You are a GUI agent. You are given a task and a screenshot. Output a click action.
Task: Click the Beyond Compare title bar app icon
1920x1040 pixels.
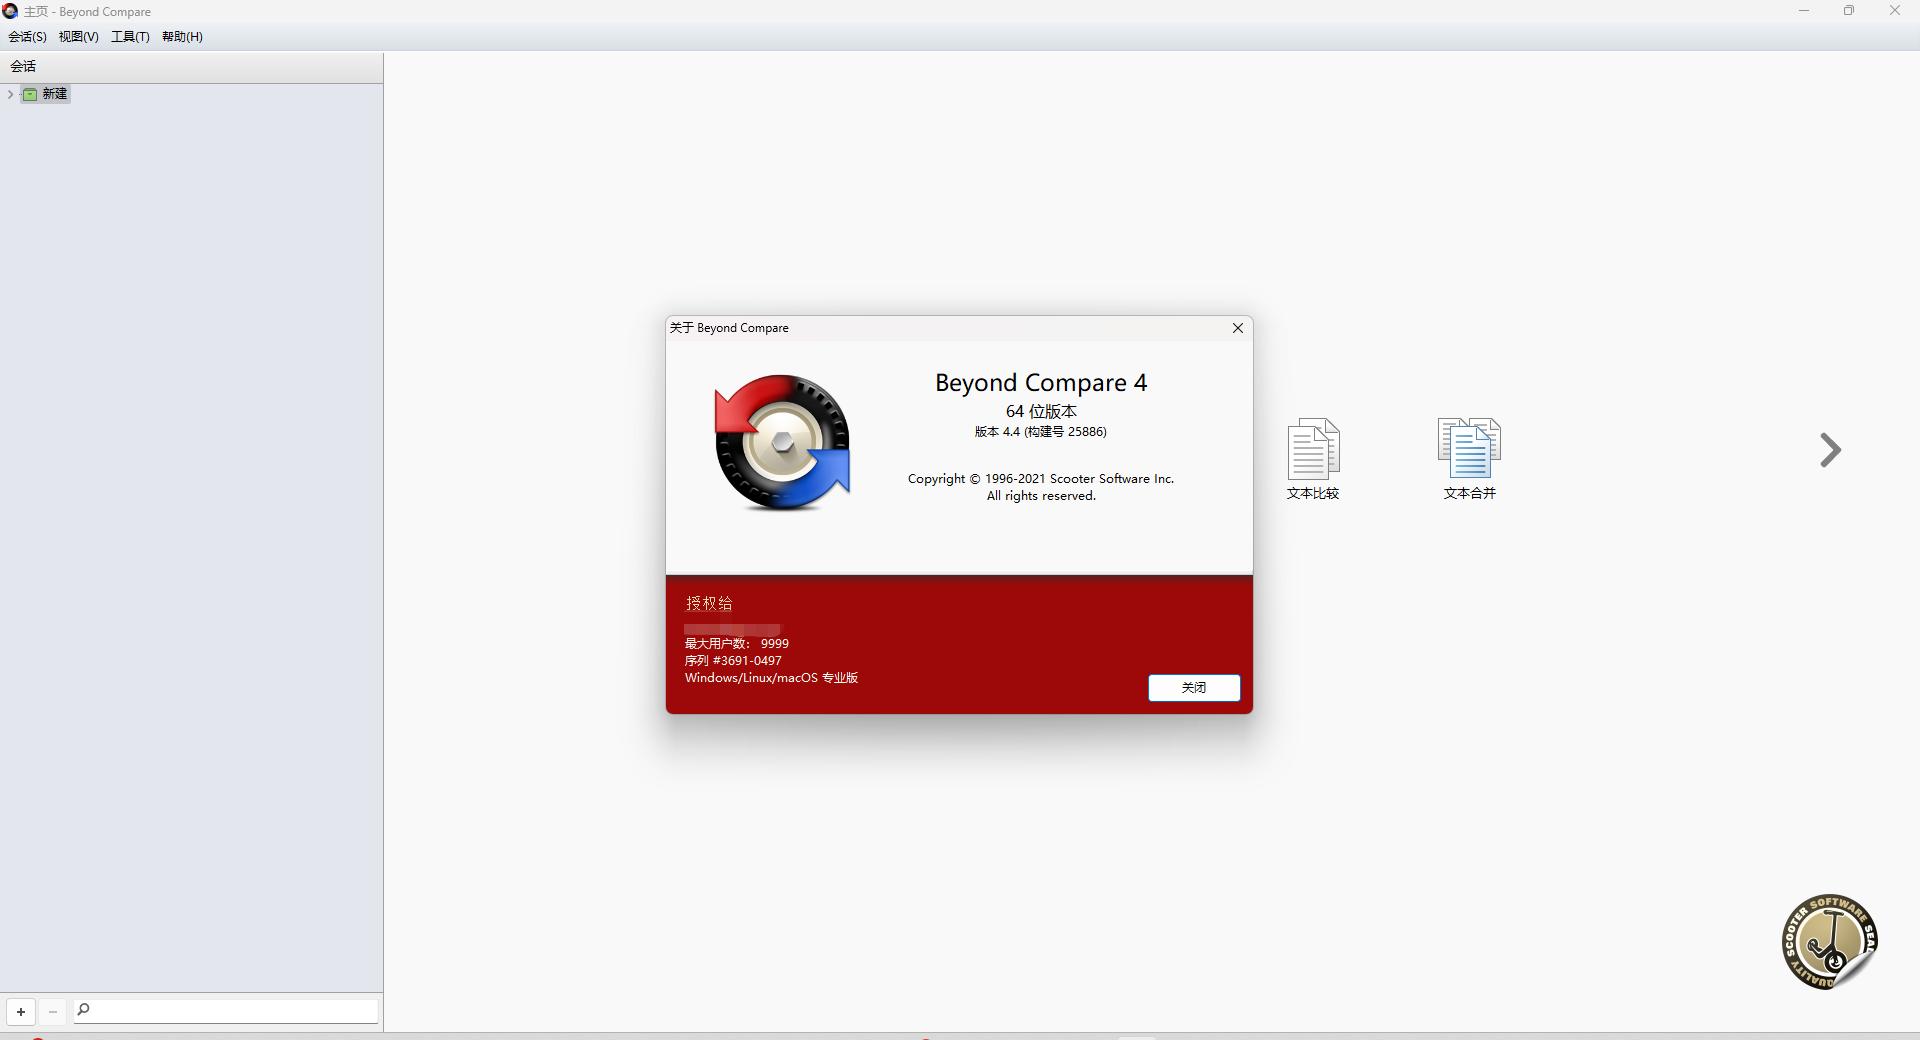10,11
